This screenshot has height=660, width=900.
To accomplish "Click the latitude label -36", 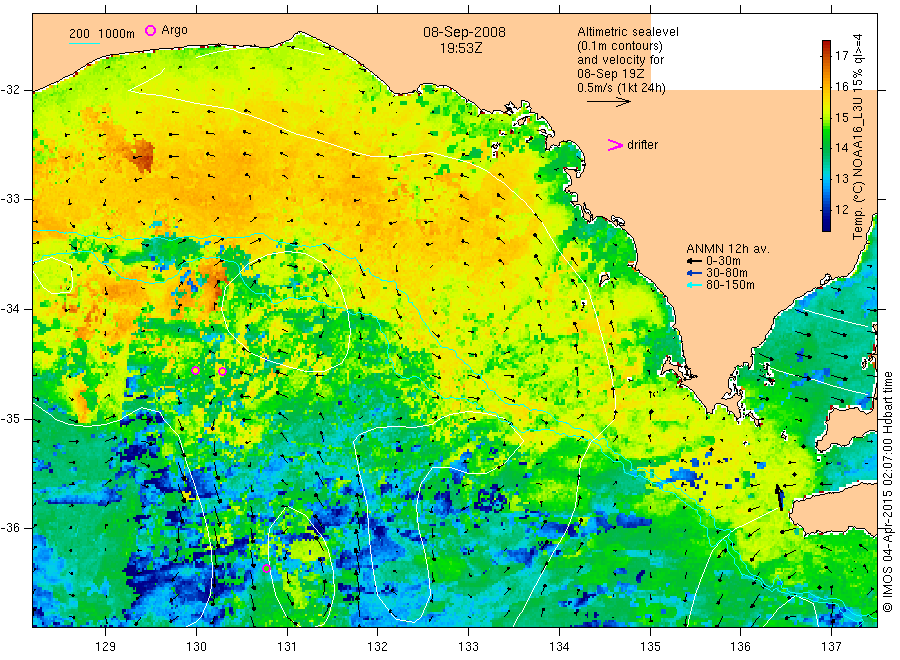I will [x=10, y=527].
